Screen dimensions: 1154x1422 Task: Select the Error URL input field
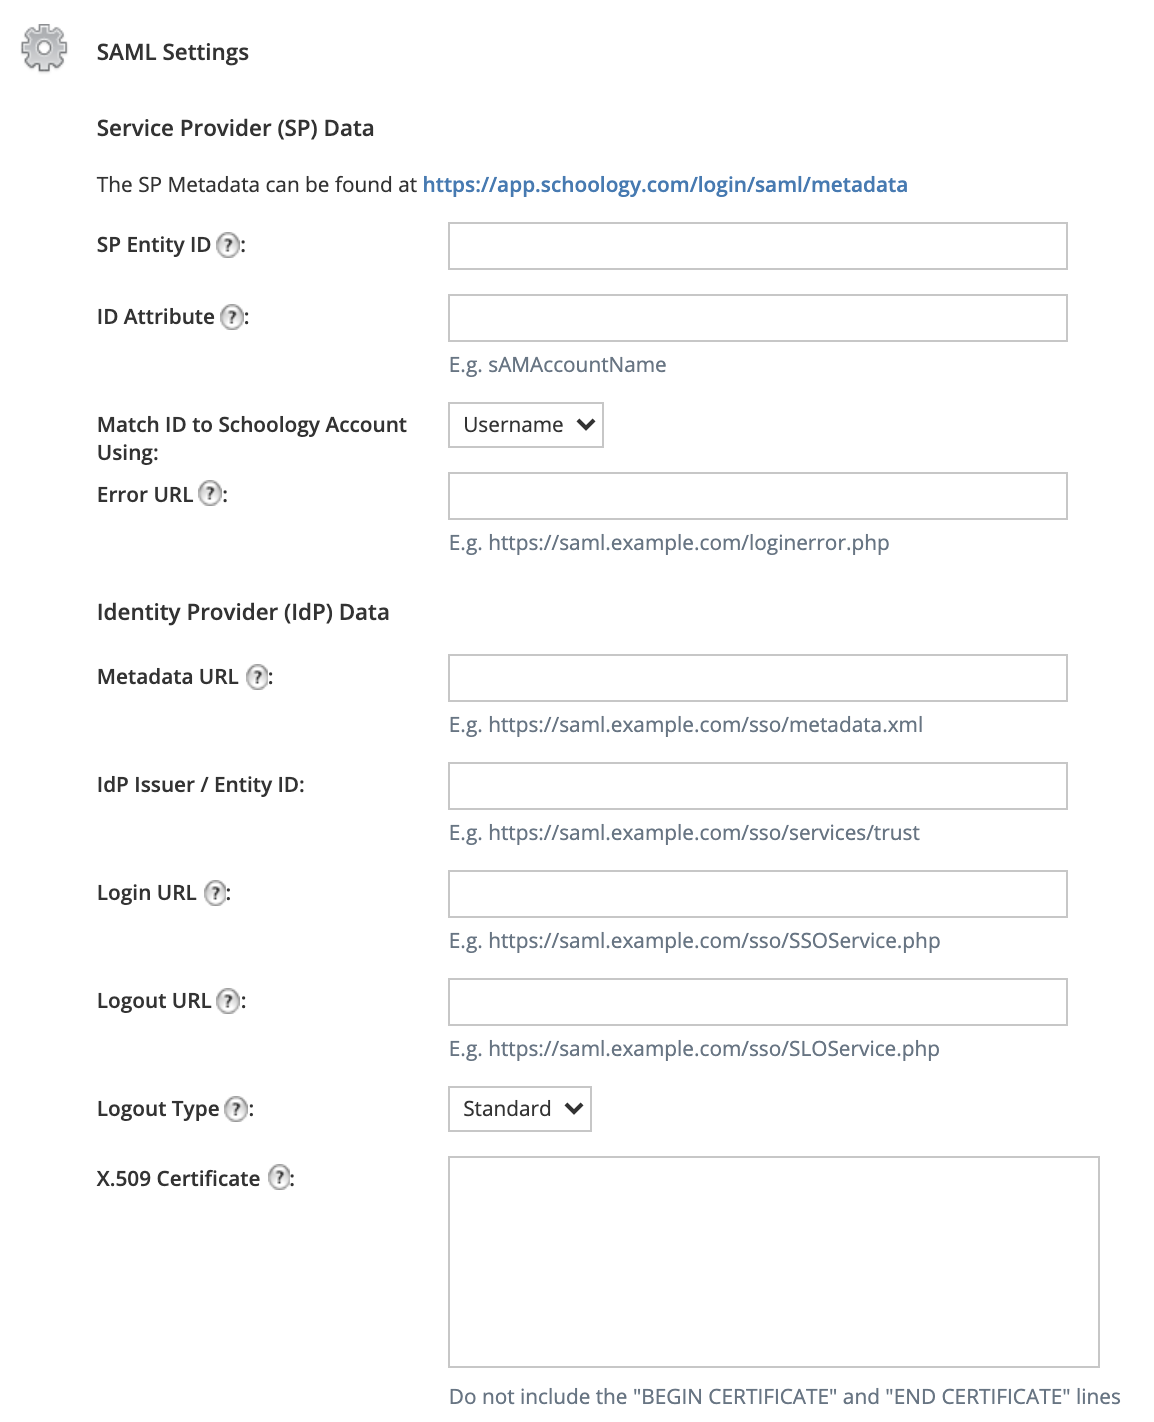pos(757,496)
